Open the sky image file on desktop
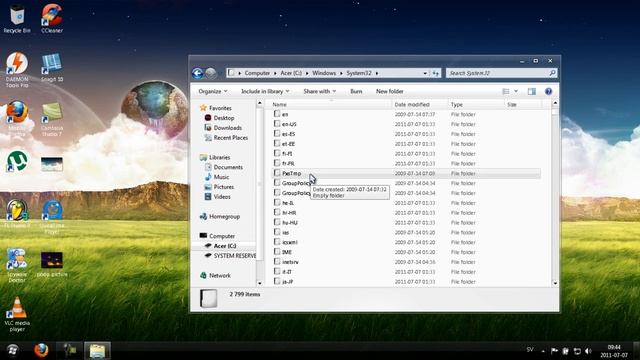The height and width of the screenshot is (360, 640). tap(52, 164)
